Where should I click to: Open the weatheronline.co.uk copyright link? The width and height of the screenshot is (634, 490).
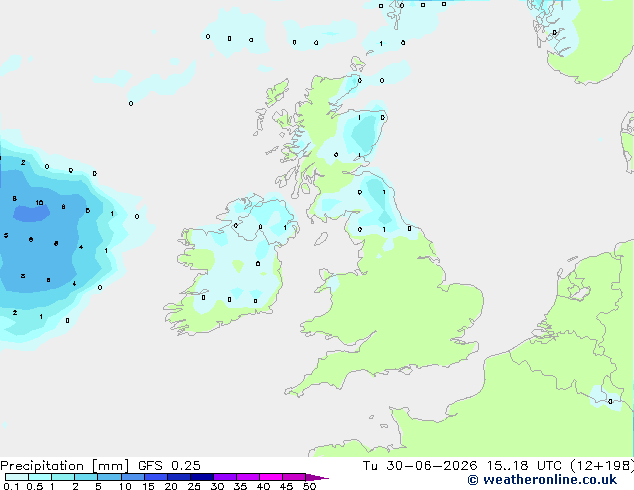(x=542, y=480)
